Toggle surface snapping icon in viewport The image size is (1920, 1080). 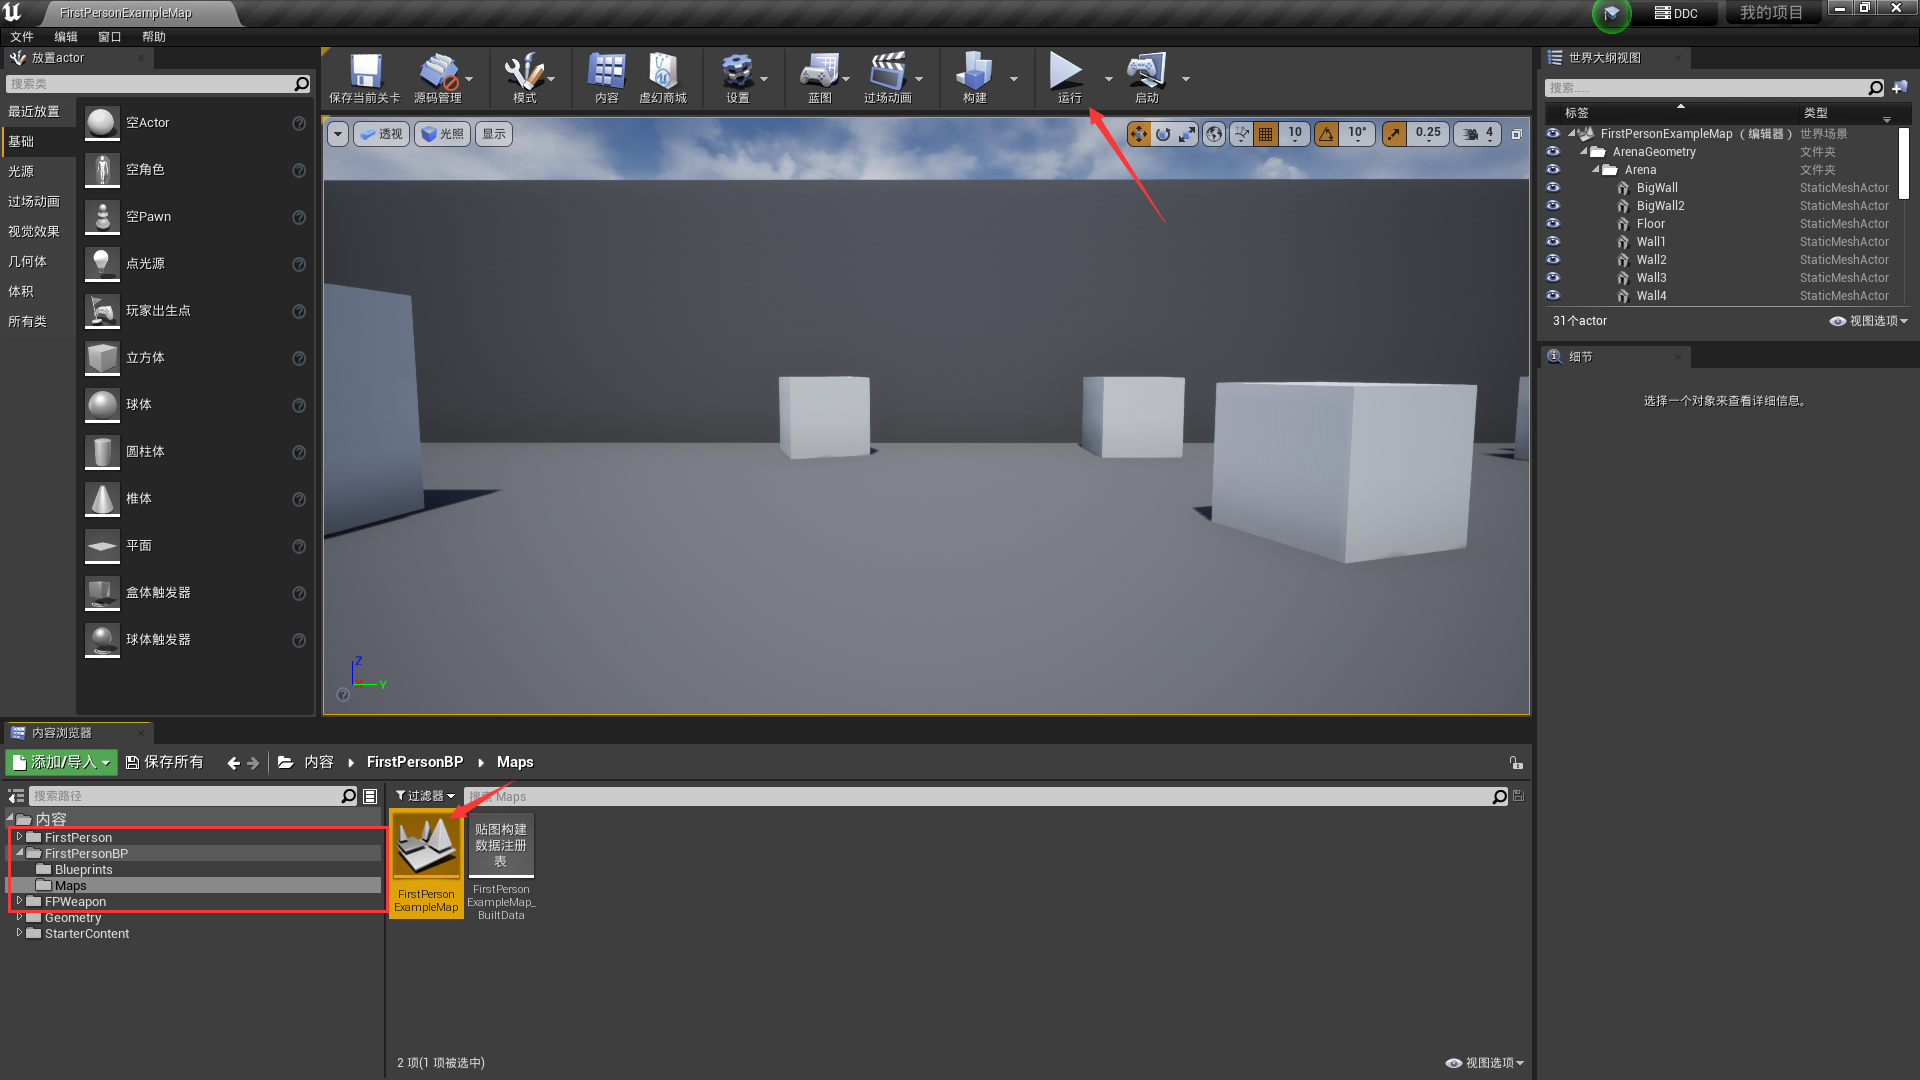1242,134
